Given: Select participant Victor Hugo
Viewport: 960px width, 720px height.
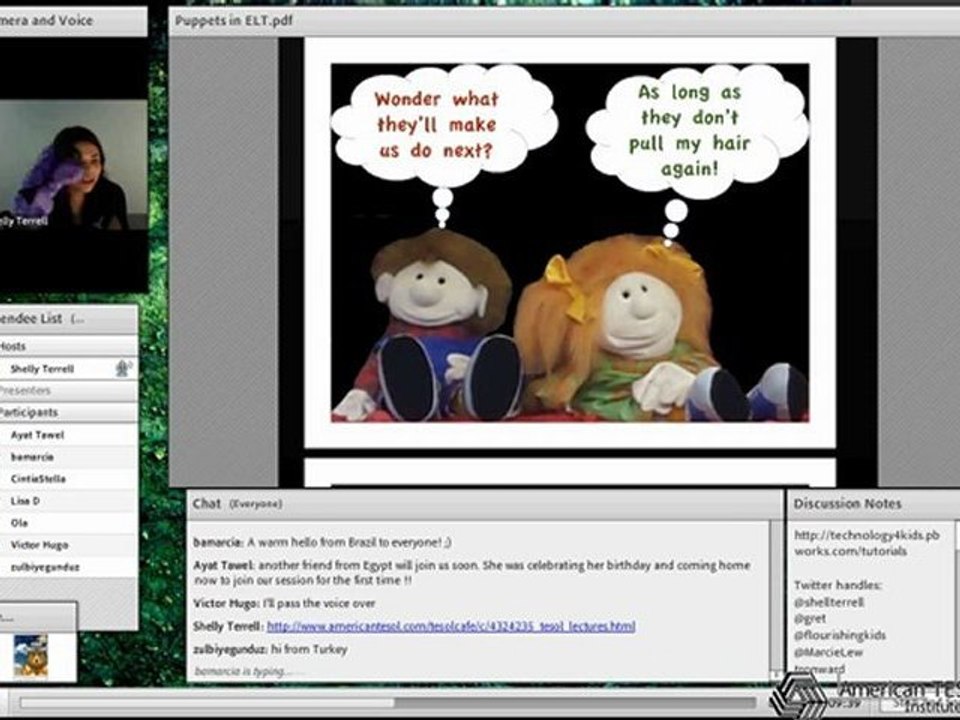Looking at the screenshot, I should click(69, 545).
